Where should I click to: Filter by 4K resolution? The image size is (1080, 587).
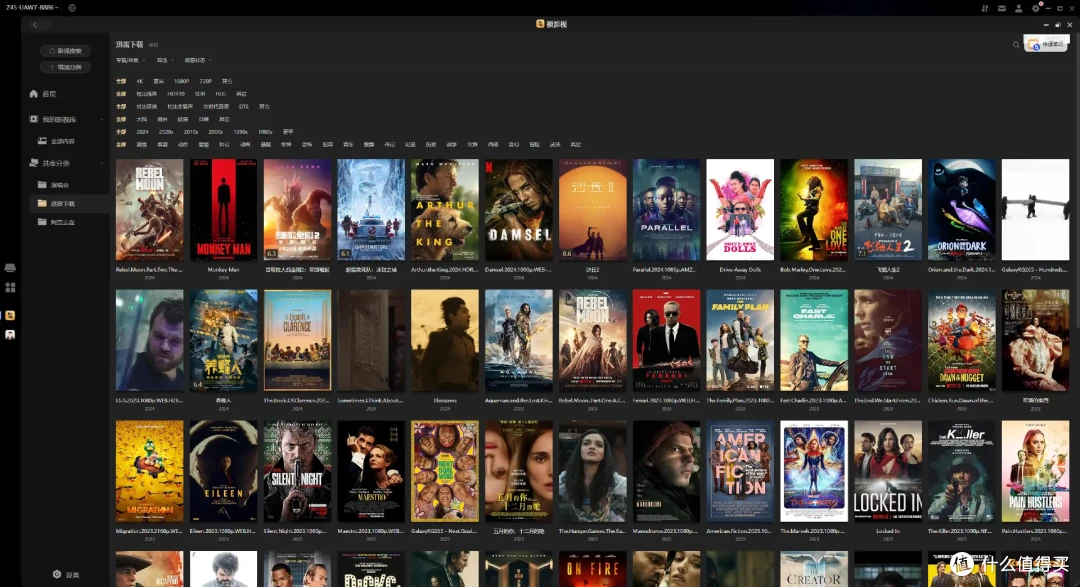pos(140,81)
